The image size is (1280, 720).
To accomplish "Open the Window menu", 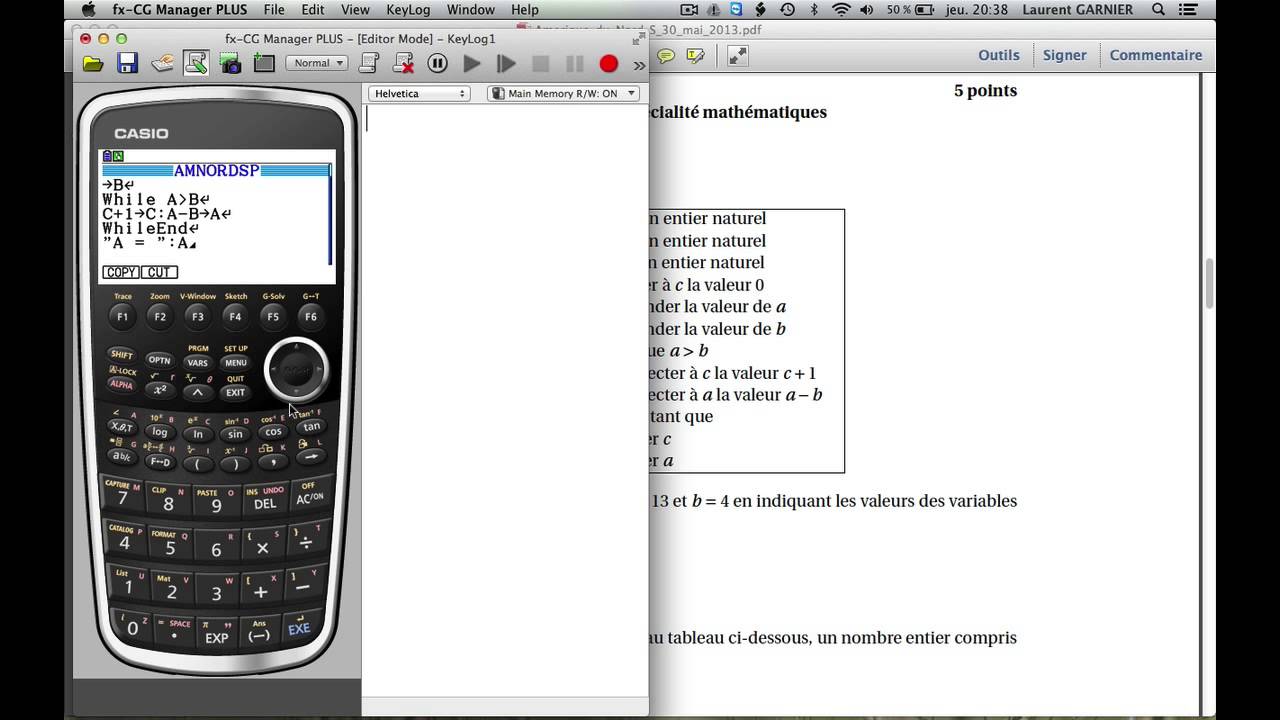I will (x=471, y=10).
